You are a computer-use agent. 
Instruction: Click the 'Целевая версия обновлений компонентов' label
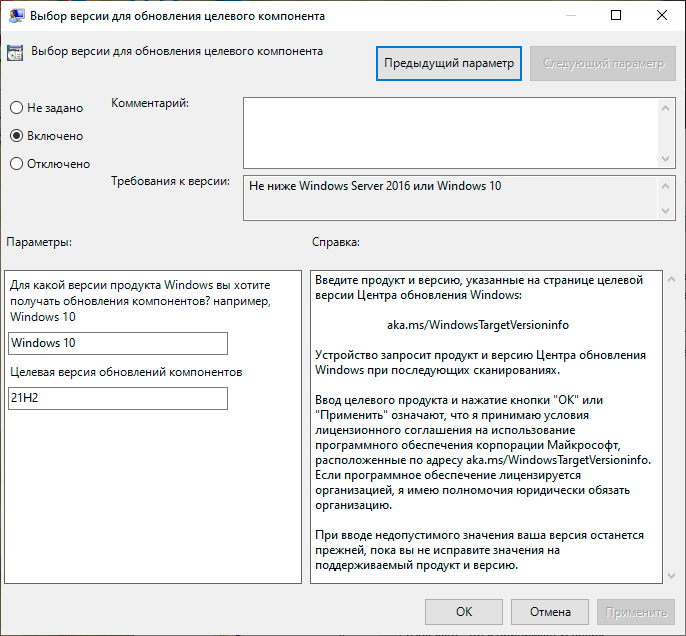point(126,372)
